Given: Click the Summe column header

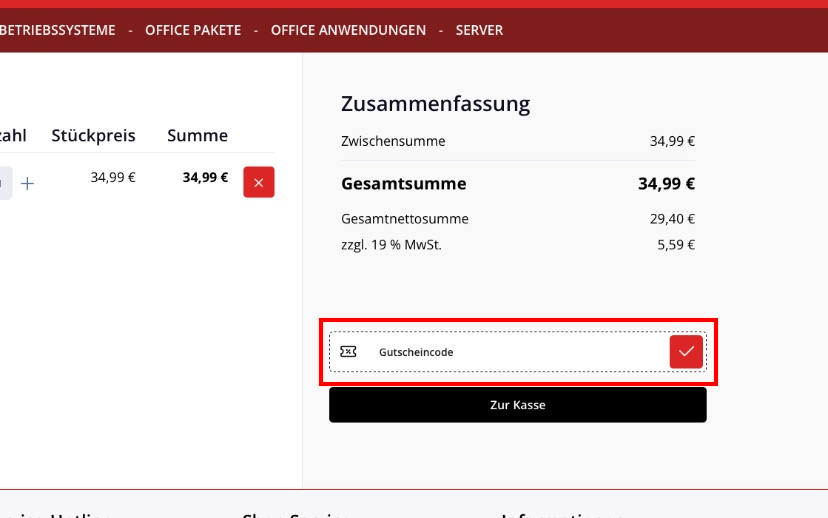Looking at the screenshot, I should pyautogui.click(x=197, y=136).
